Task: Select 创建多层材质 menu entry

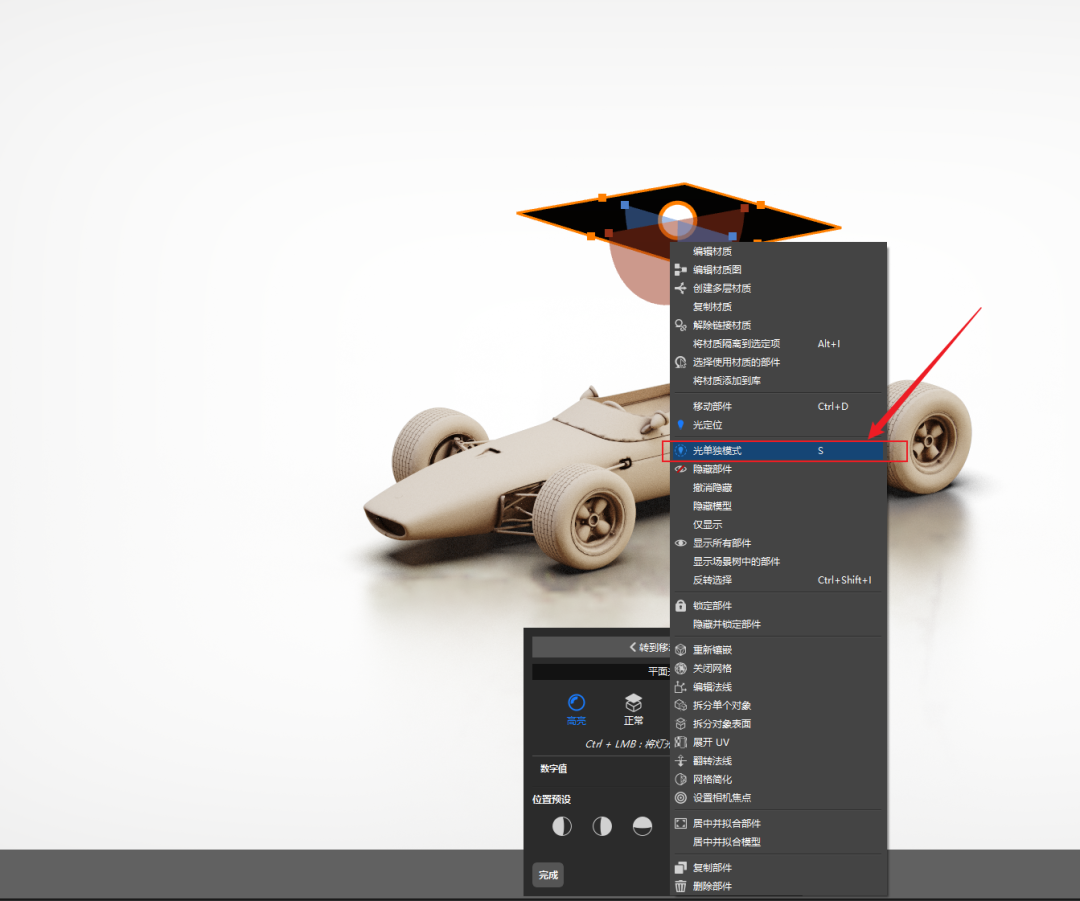Action: 778,289
